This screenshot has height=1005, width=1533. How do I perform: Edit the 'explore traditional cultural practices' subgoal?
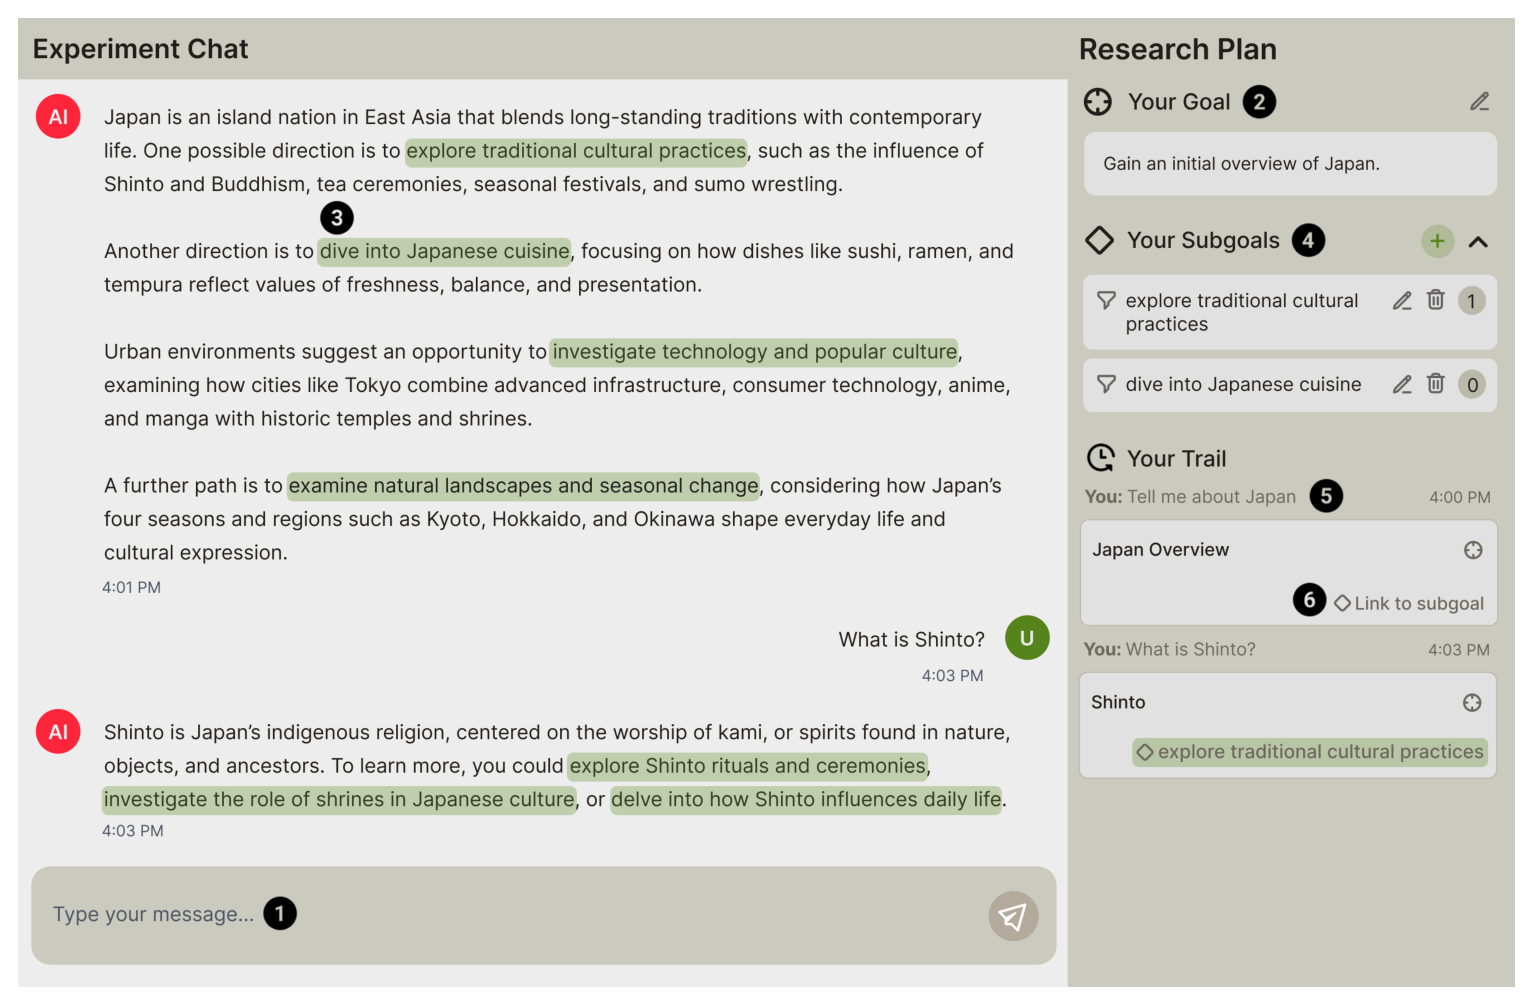(1402, 301)
